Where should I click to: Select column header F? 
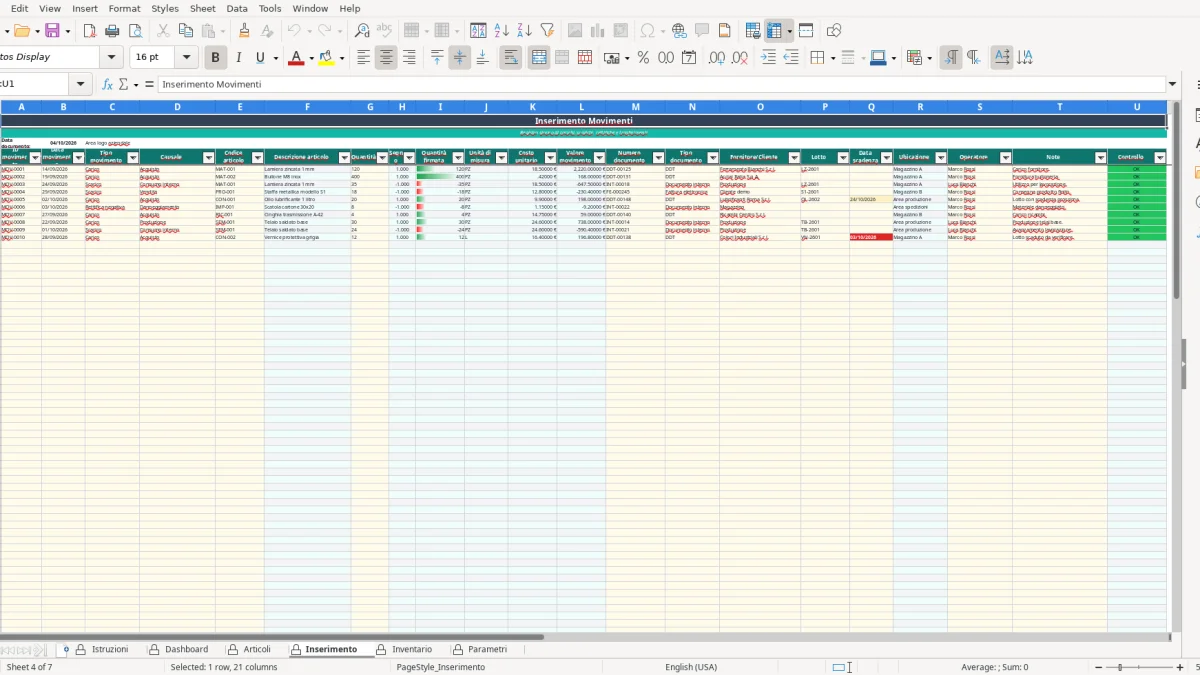tap(307, 106)
